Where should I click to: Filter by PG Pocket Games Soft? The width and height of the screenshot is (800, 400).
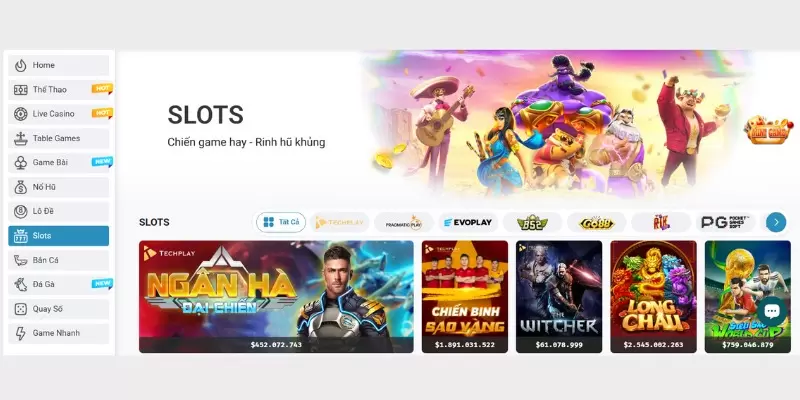coord(726,222)
